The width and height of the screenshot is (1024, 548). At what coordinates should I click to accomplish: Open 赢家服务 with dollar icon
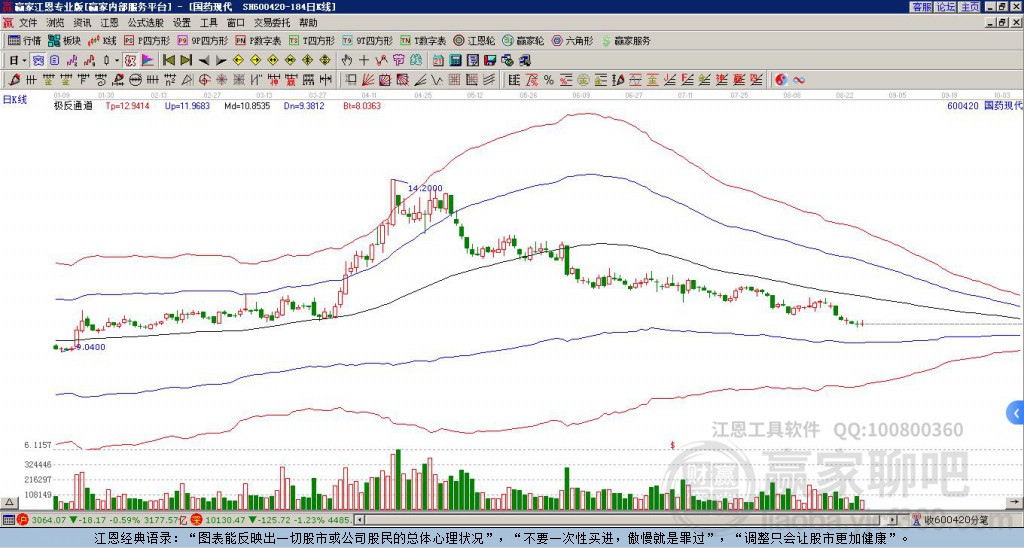[626, 40]
